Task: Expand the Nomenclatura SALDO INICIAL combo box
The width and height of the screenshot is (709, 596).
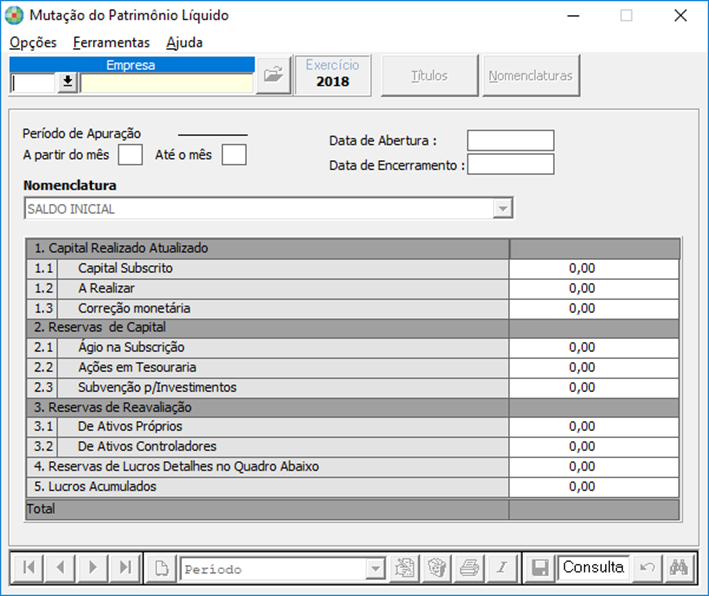Action: tap(503, 209)
